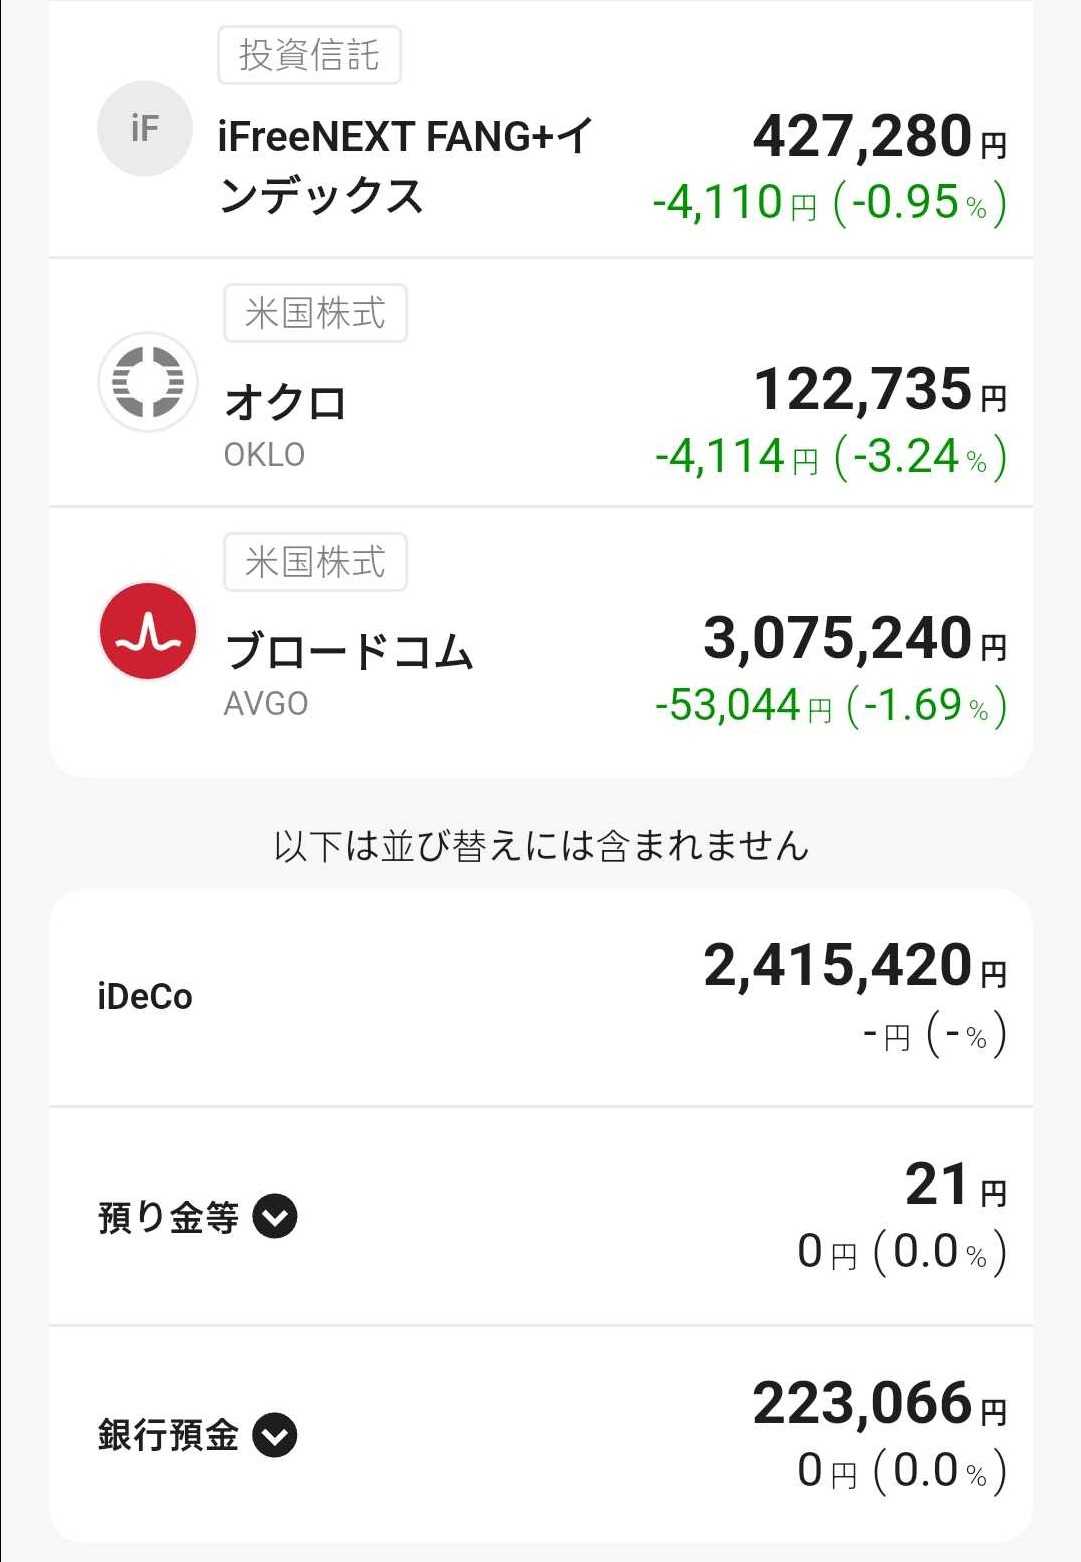
Task: Open the iFreeNEXT FANG+インデックス holding
Action: pyautogui.click(x=405, y=165)
